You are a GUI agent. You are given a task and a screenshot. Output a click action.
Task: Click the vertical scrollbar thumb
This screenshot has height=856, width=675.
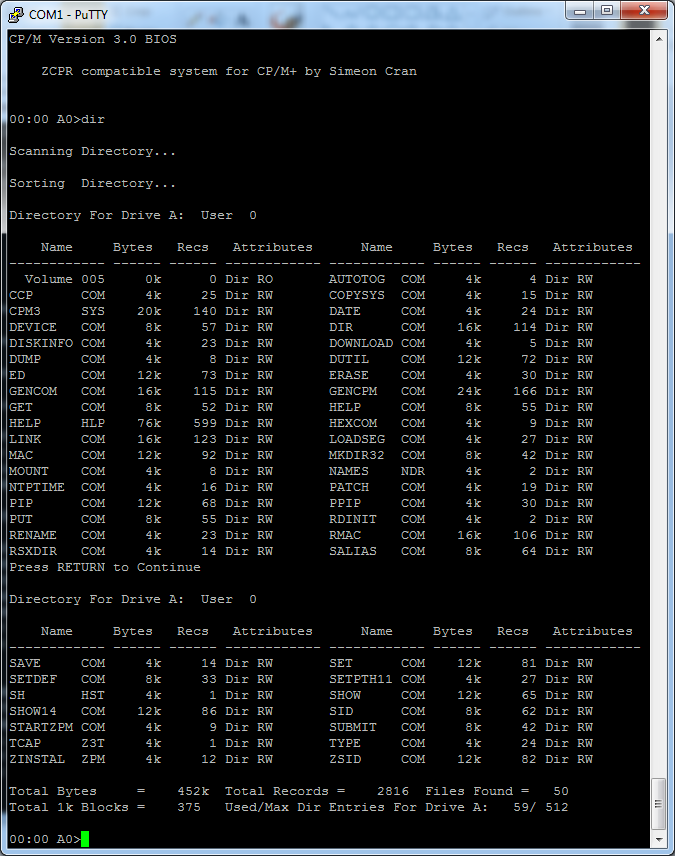pyautogui.click(x=659, y=804)
